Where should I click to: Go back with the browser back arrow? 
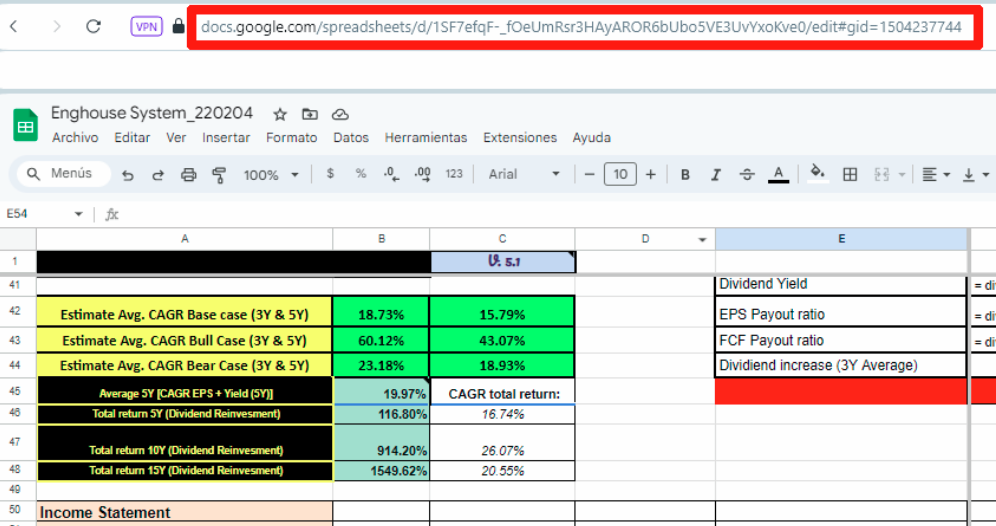[x=14, y=26]
